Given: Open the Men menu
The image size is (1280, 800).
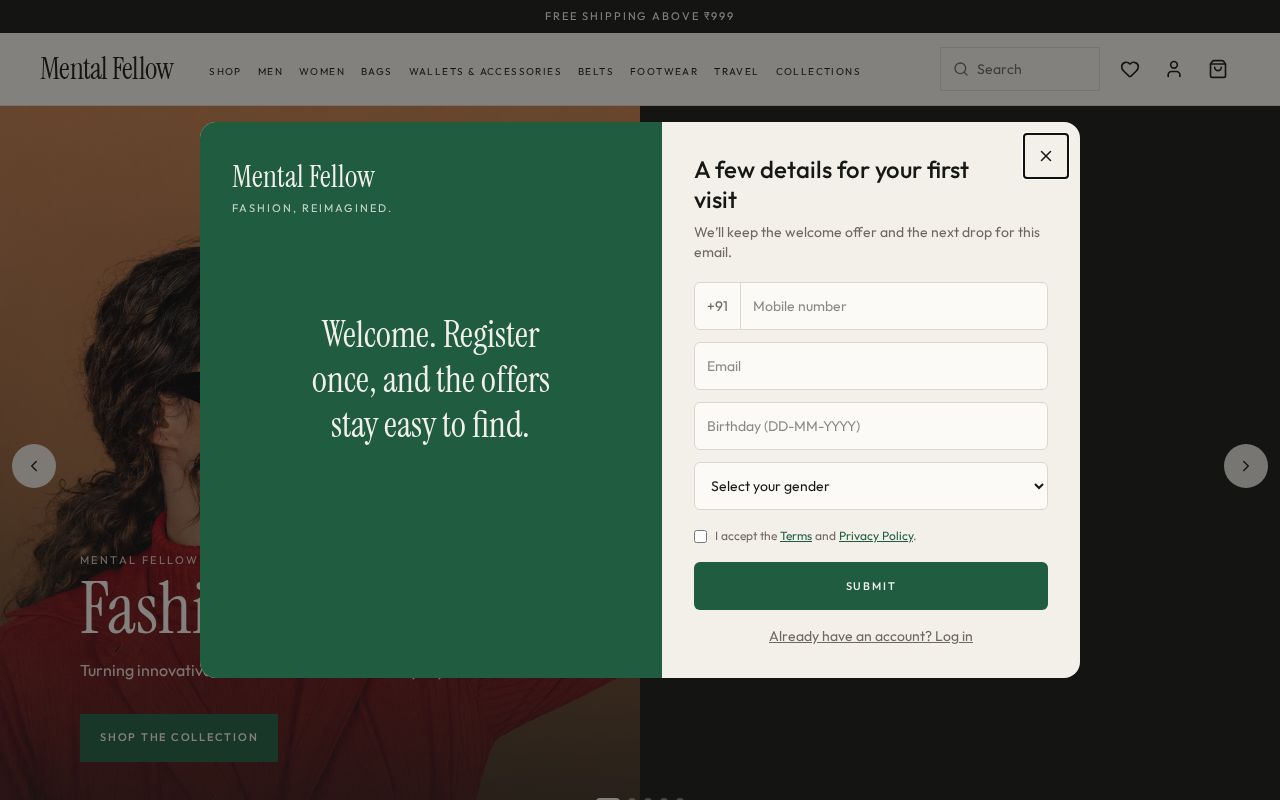Looking at the screenshot, I should pos(270,71).
